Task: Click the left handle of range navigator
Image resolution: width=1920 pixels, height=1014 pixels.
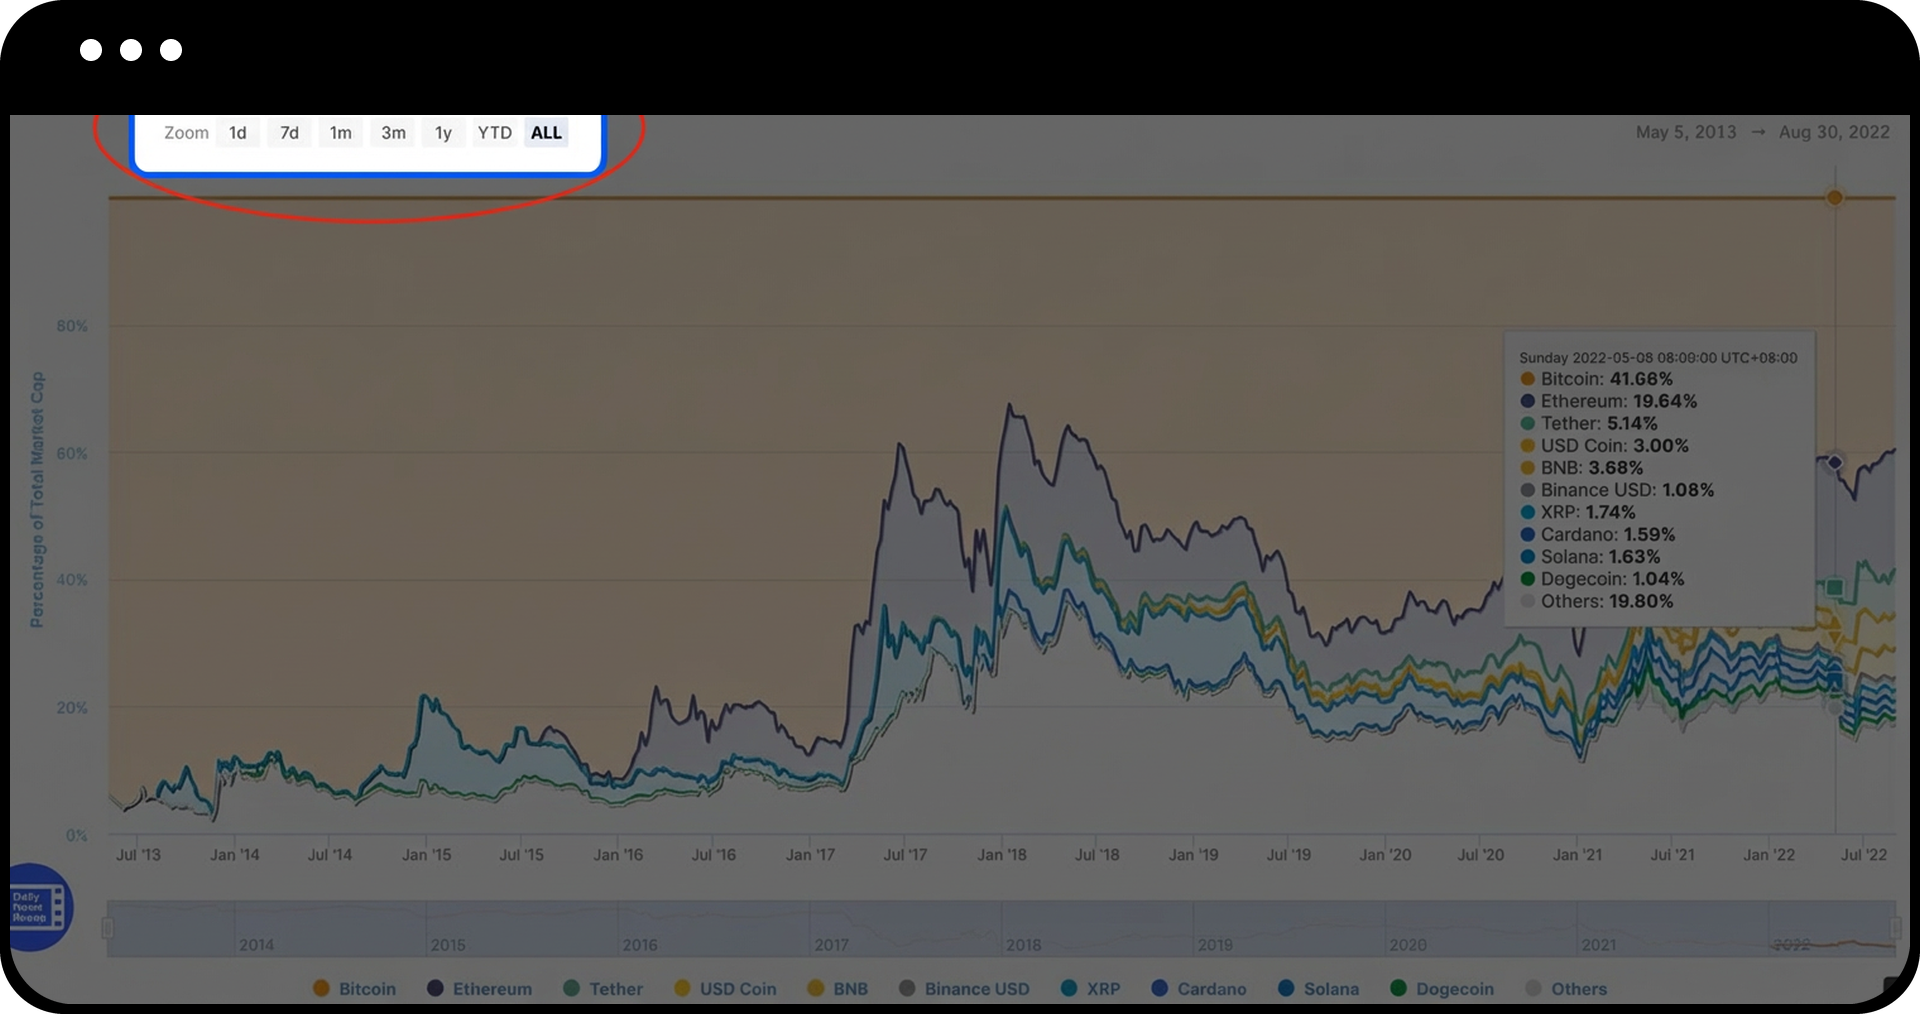Action: click(x=108, y=929)
